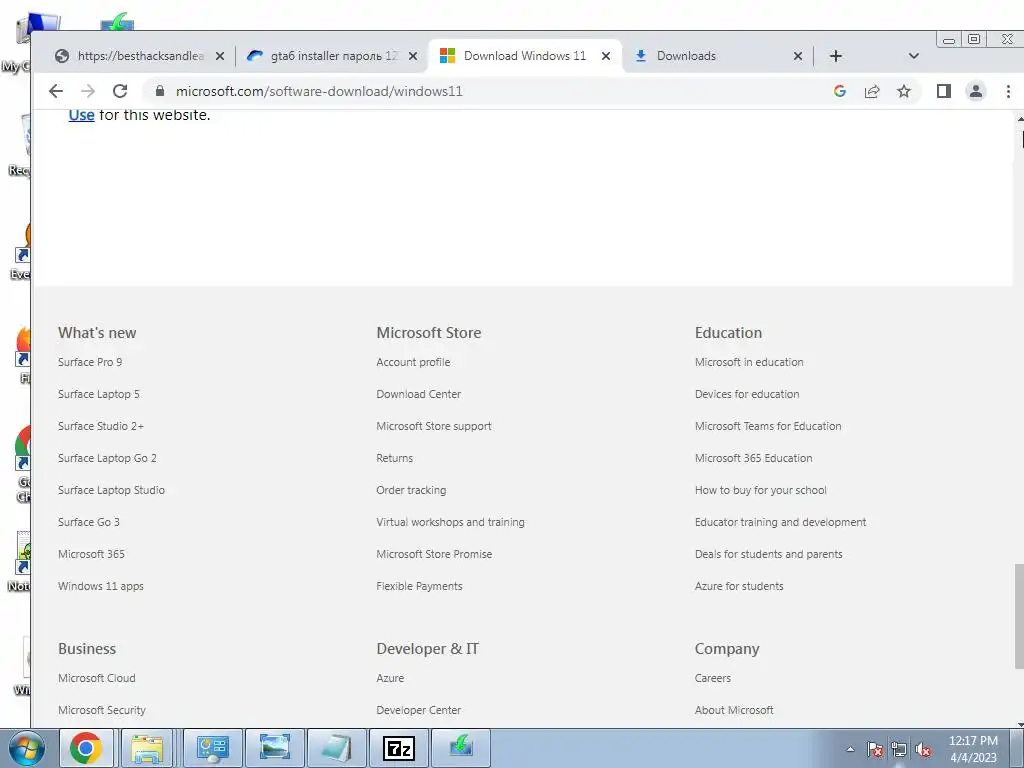Image resolution: width=1024 pixels, height=768 pixels.
Task: Open the Use link
Action: coord(82,116)
